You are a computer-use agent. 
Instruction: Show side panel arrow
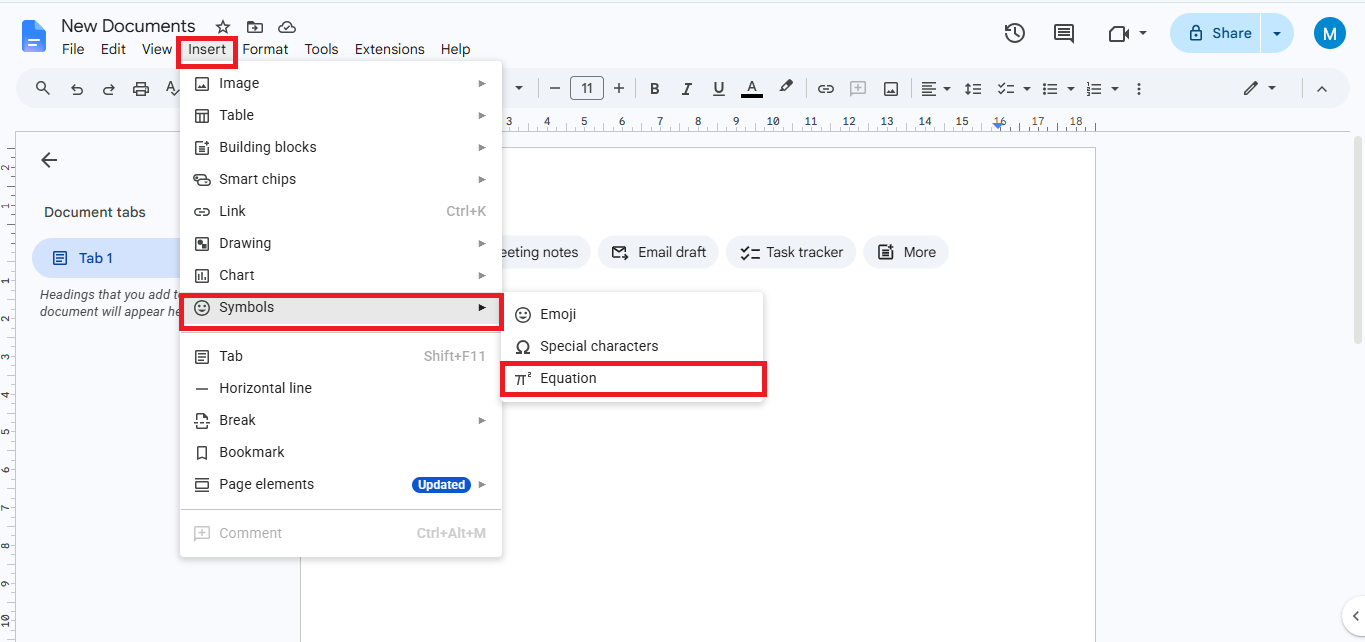1354,616
